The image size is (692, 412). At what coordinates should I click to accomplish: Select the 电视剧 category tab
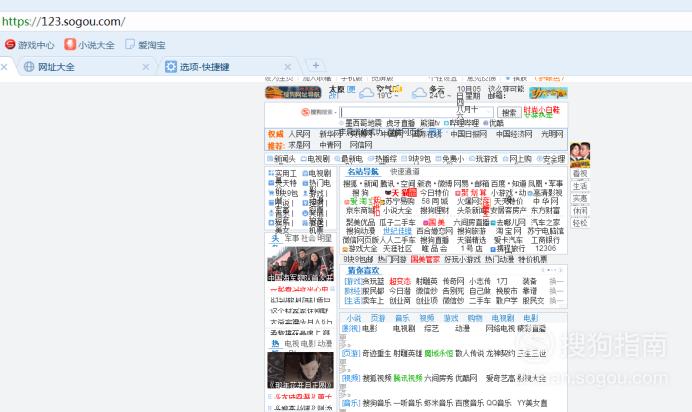tap(503, 318)
